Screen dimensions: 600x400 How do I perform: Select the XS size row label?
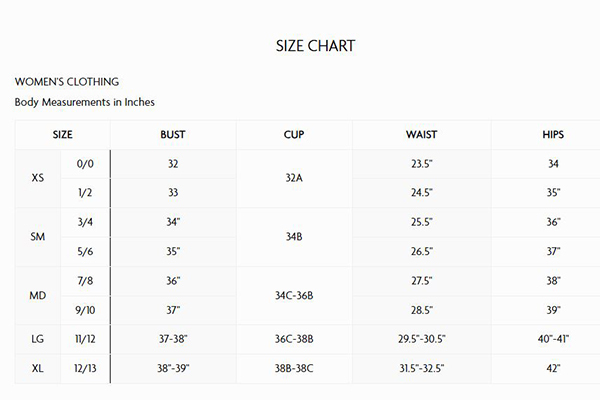(x=38, y=178)
